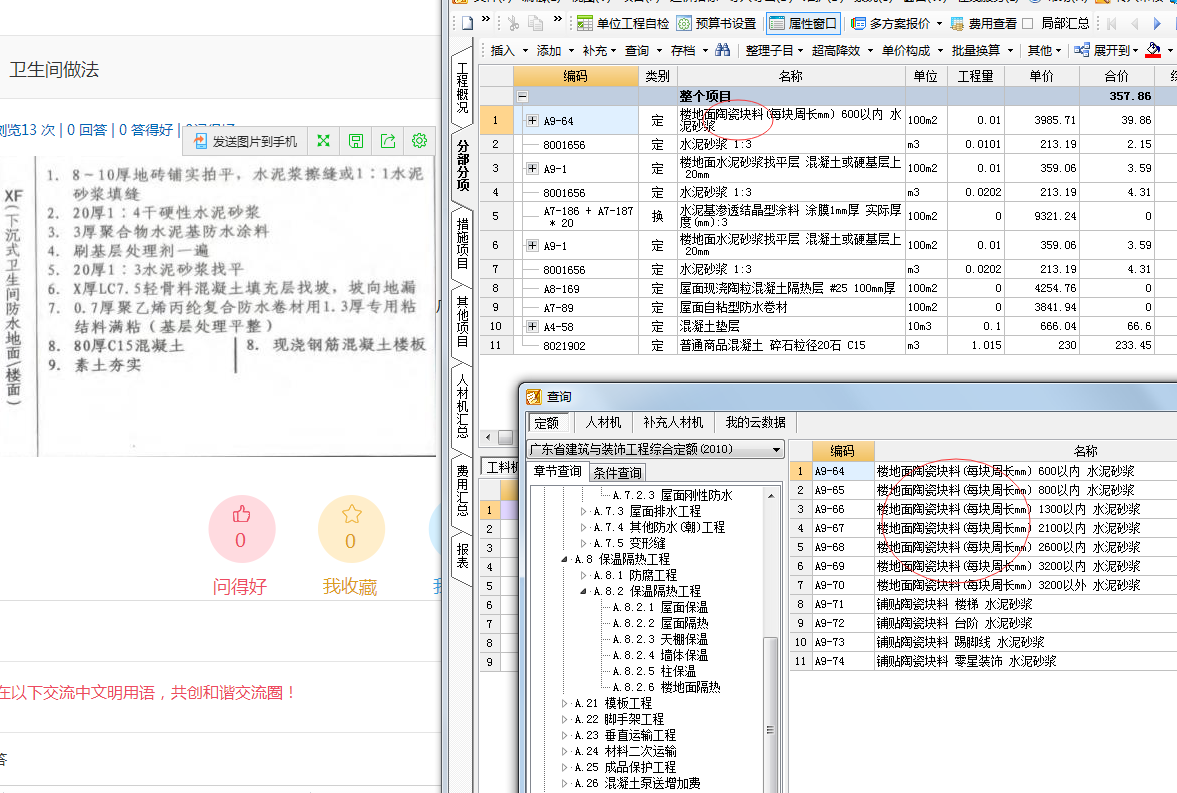Open 单位工程自检 self-check tool
Image resolution: width=1177 pixels, height=793 pixels.
coord(623,23)
